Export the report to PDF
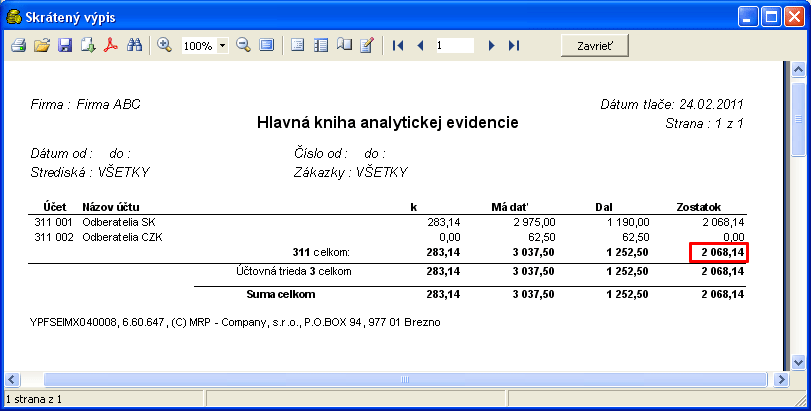This screenshot has width=811, height=411. tap(111, 45)
